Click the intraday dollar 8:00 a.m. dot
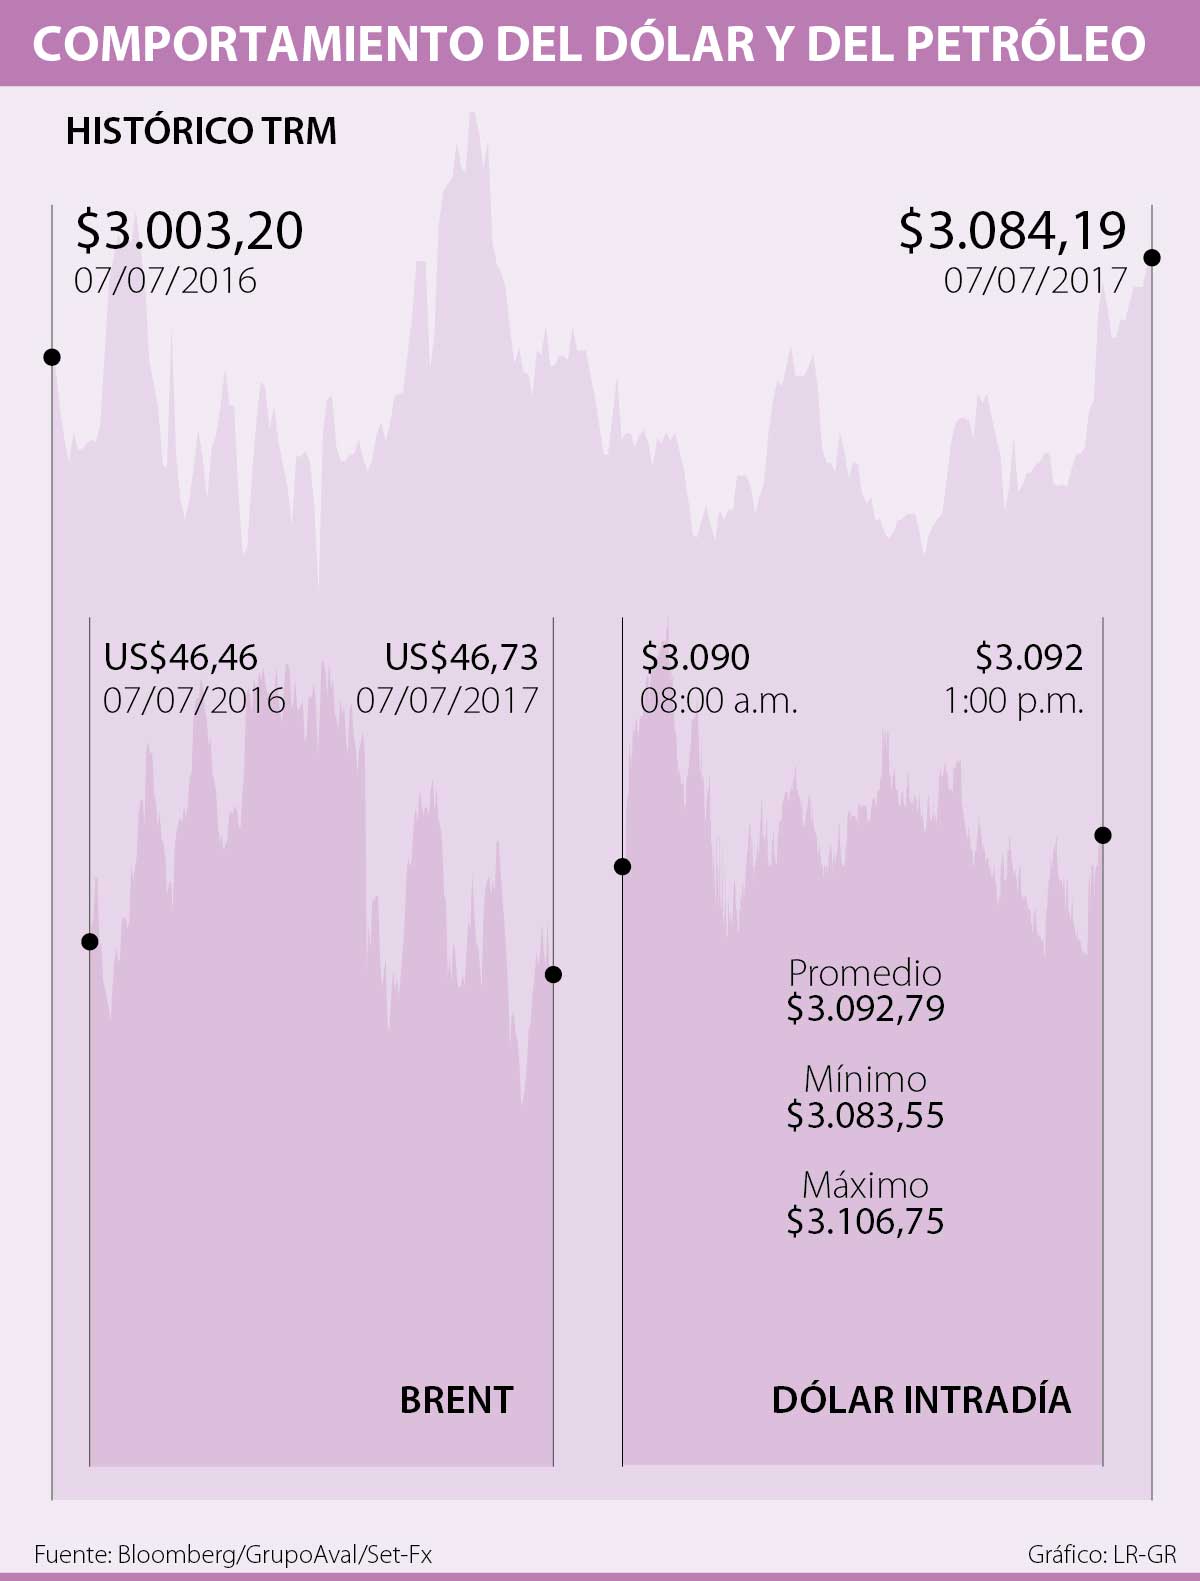The height and width of the screenshot is (1581, 1200). click(622, 866)
